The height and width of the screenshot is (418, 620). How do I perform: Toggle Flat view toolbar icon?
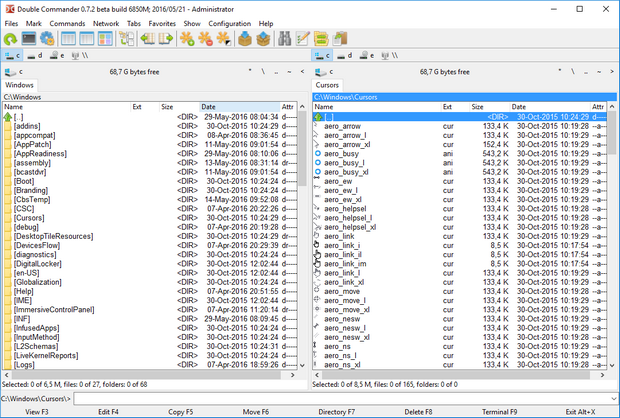[x=127, y=39]
